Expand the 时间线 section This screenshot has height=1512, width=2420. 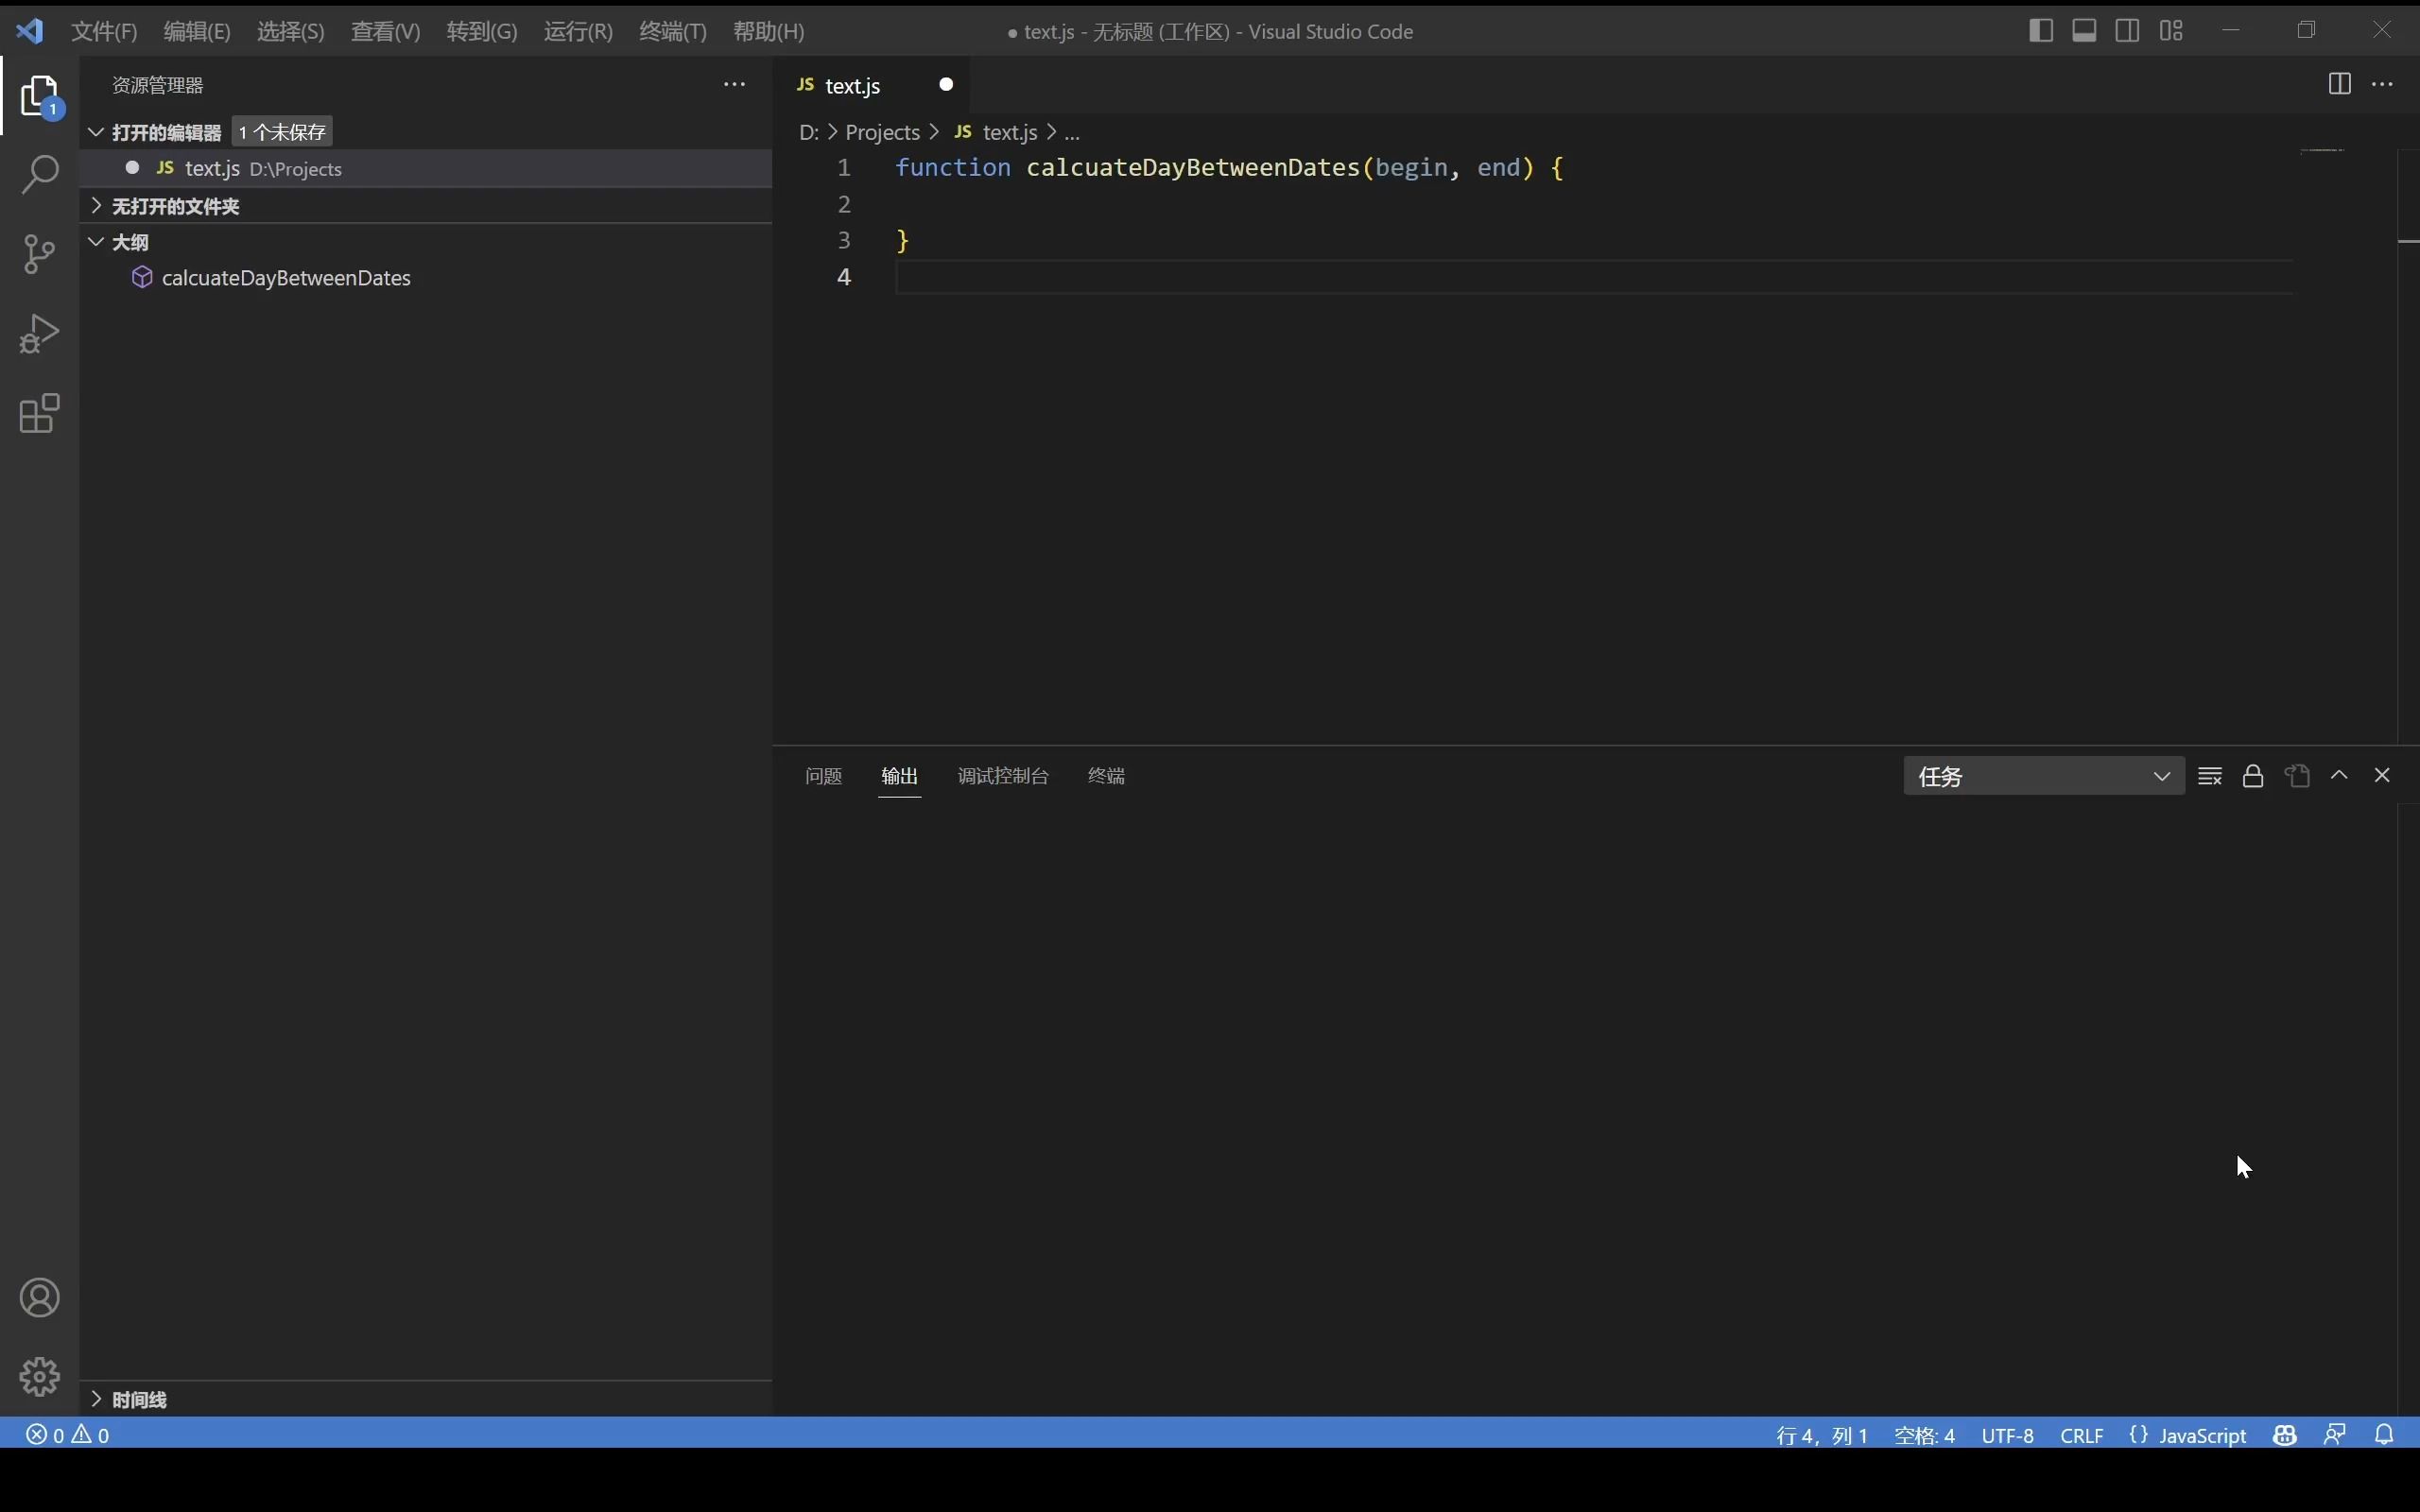(140, 1399)
